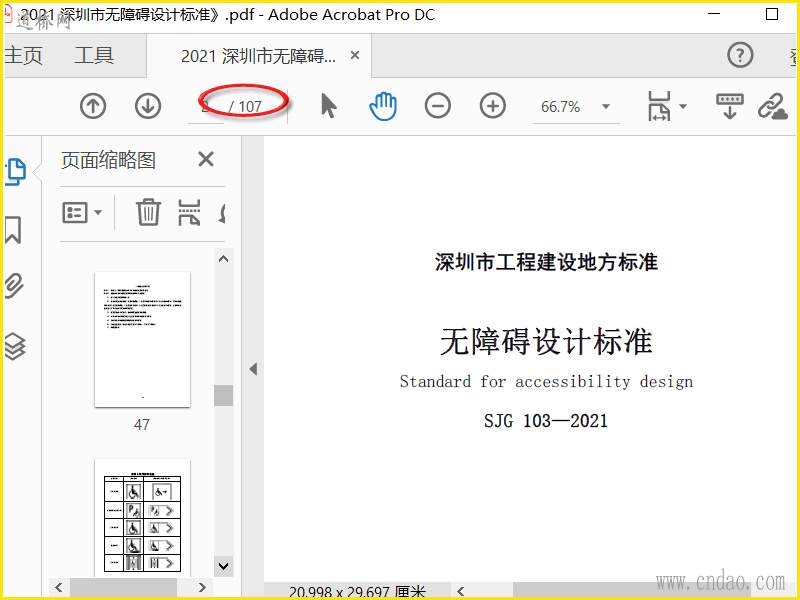
Task: Collapse navigation pane with triangle arrow
Action: pyautogui.click(x=253, y=369)
